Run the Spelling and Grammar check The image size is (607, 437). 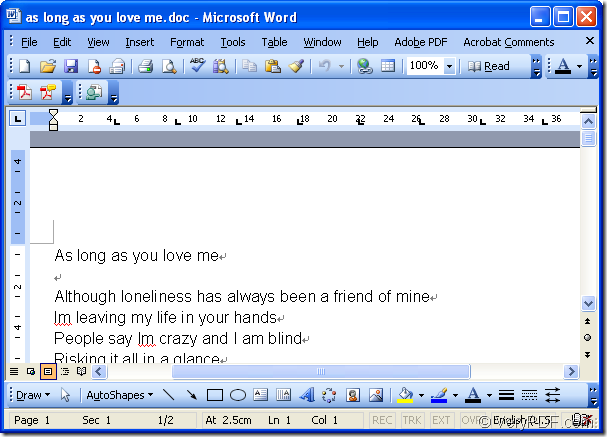197,66
